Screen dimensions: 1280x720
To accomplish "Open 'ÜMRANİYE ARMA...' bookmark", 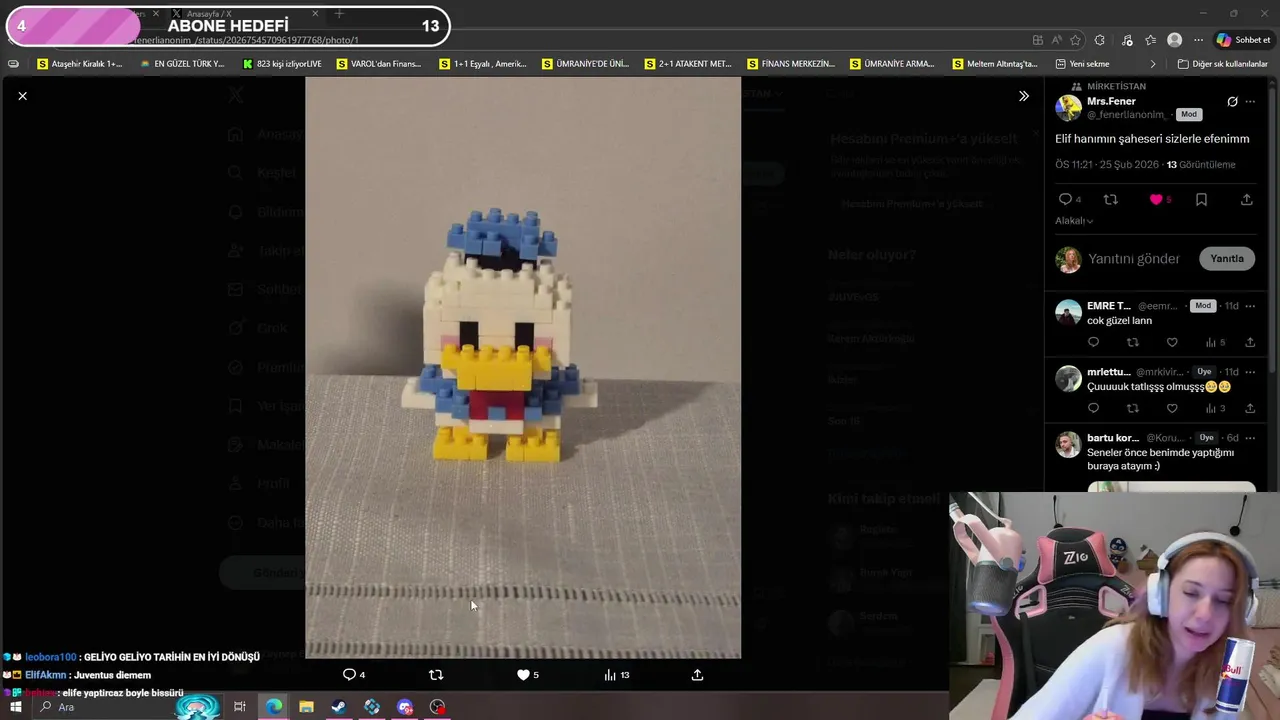I will (x=892, y=64).
